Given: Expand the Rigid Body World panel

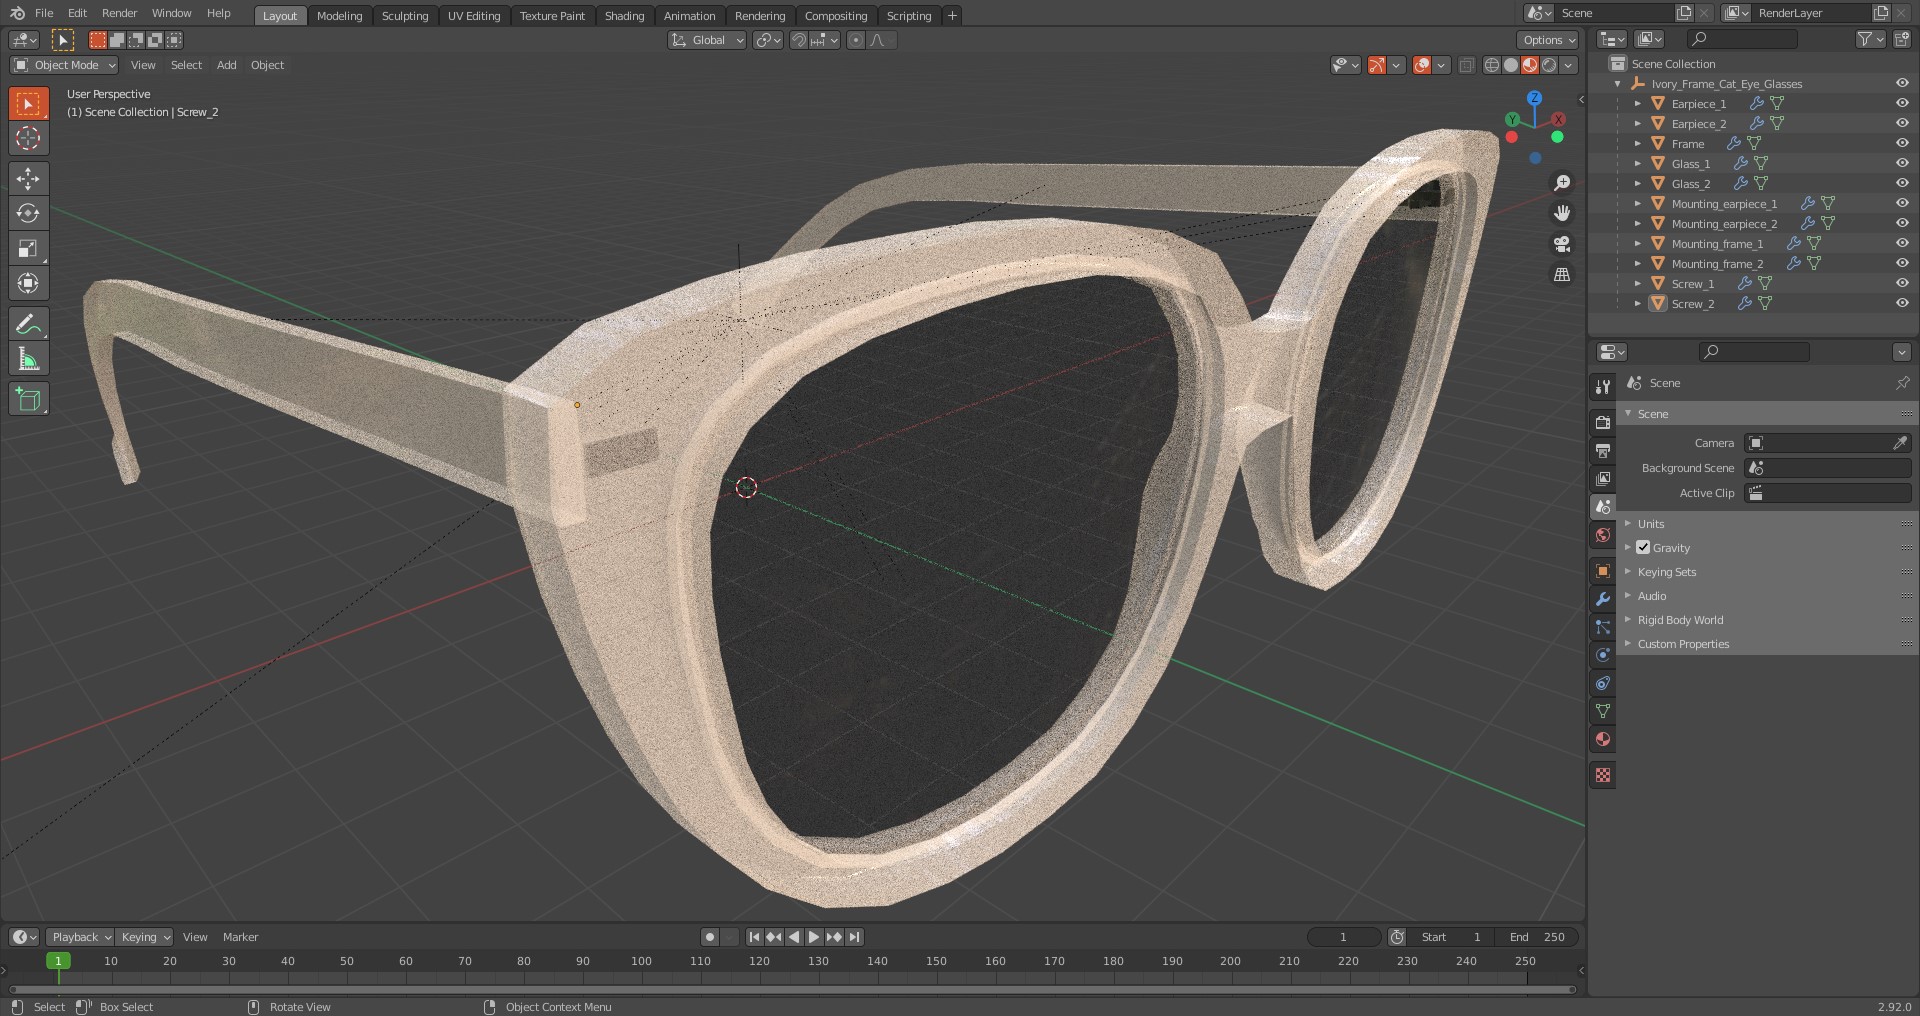Looking at the screenshot, I should coord(1680,620).
